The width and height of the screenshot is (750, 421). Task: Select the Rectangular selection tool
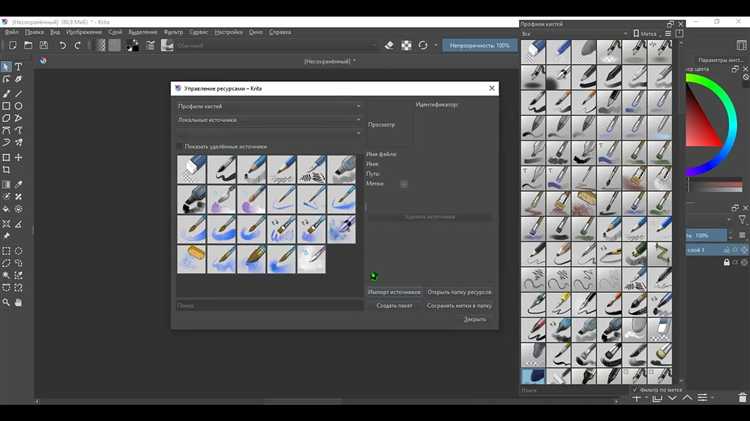(x=6, y=251)
